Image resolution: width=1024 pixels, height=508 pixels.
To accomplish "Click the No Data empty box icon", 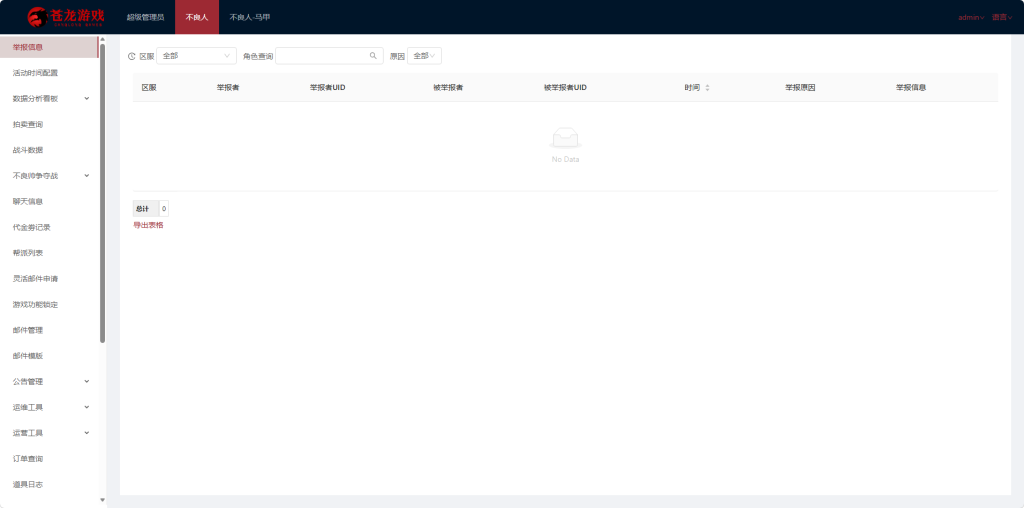I will [566, 137].
